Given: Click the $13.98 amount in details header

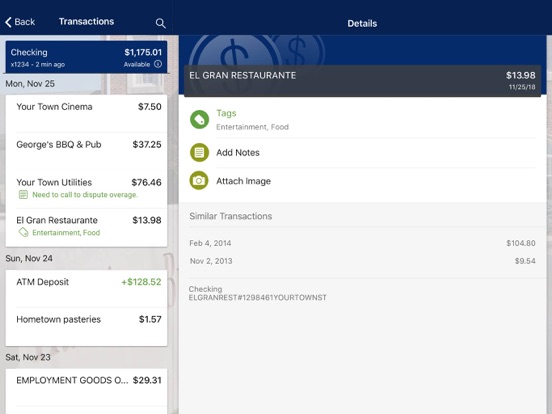Looking at the screenshot, I should coord(521,75).
